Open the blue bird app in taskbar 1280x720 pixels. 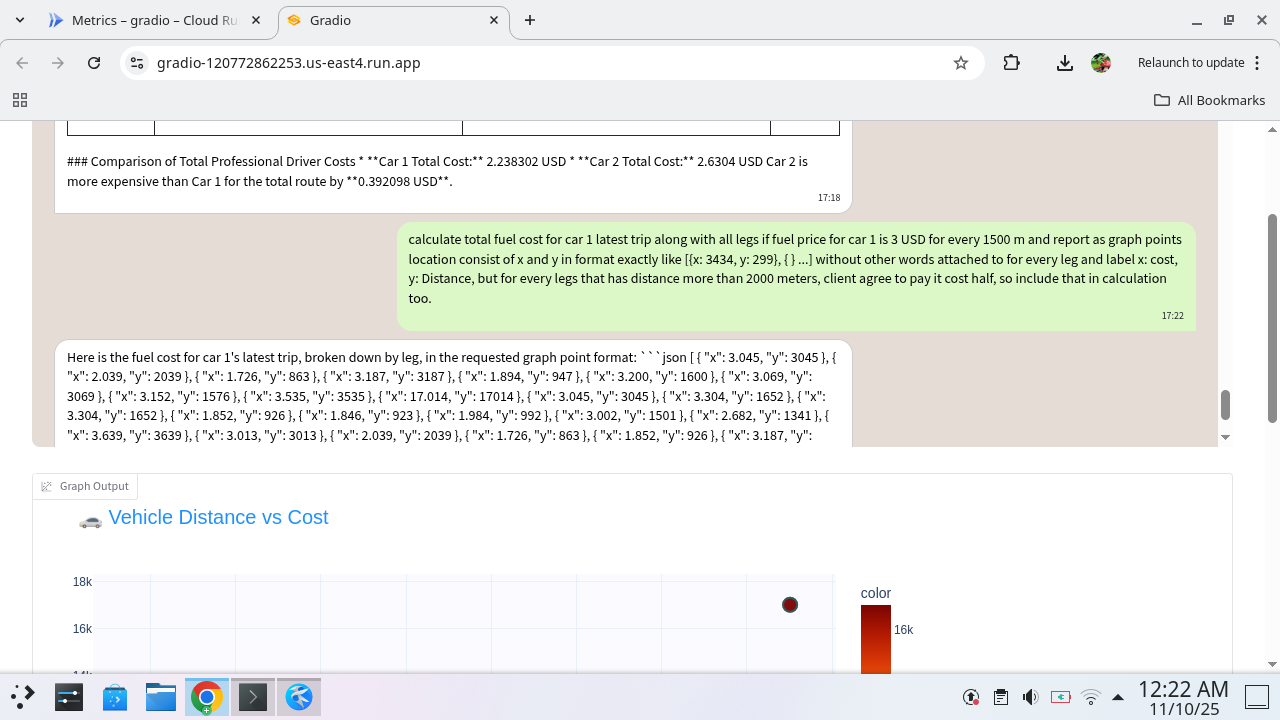[x=299, y=697]
